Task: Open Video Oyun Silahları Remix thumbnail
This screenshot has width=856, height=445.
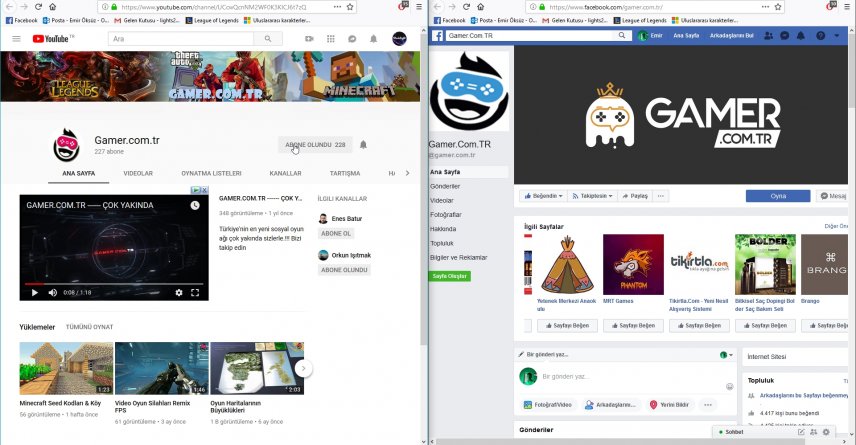Action: click(x=162, y=369)
